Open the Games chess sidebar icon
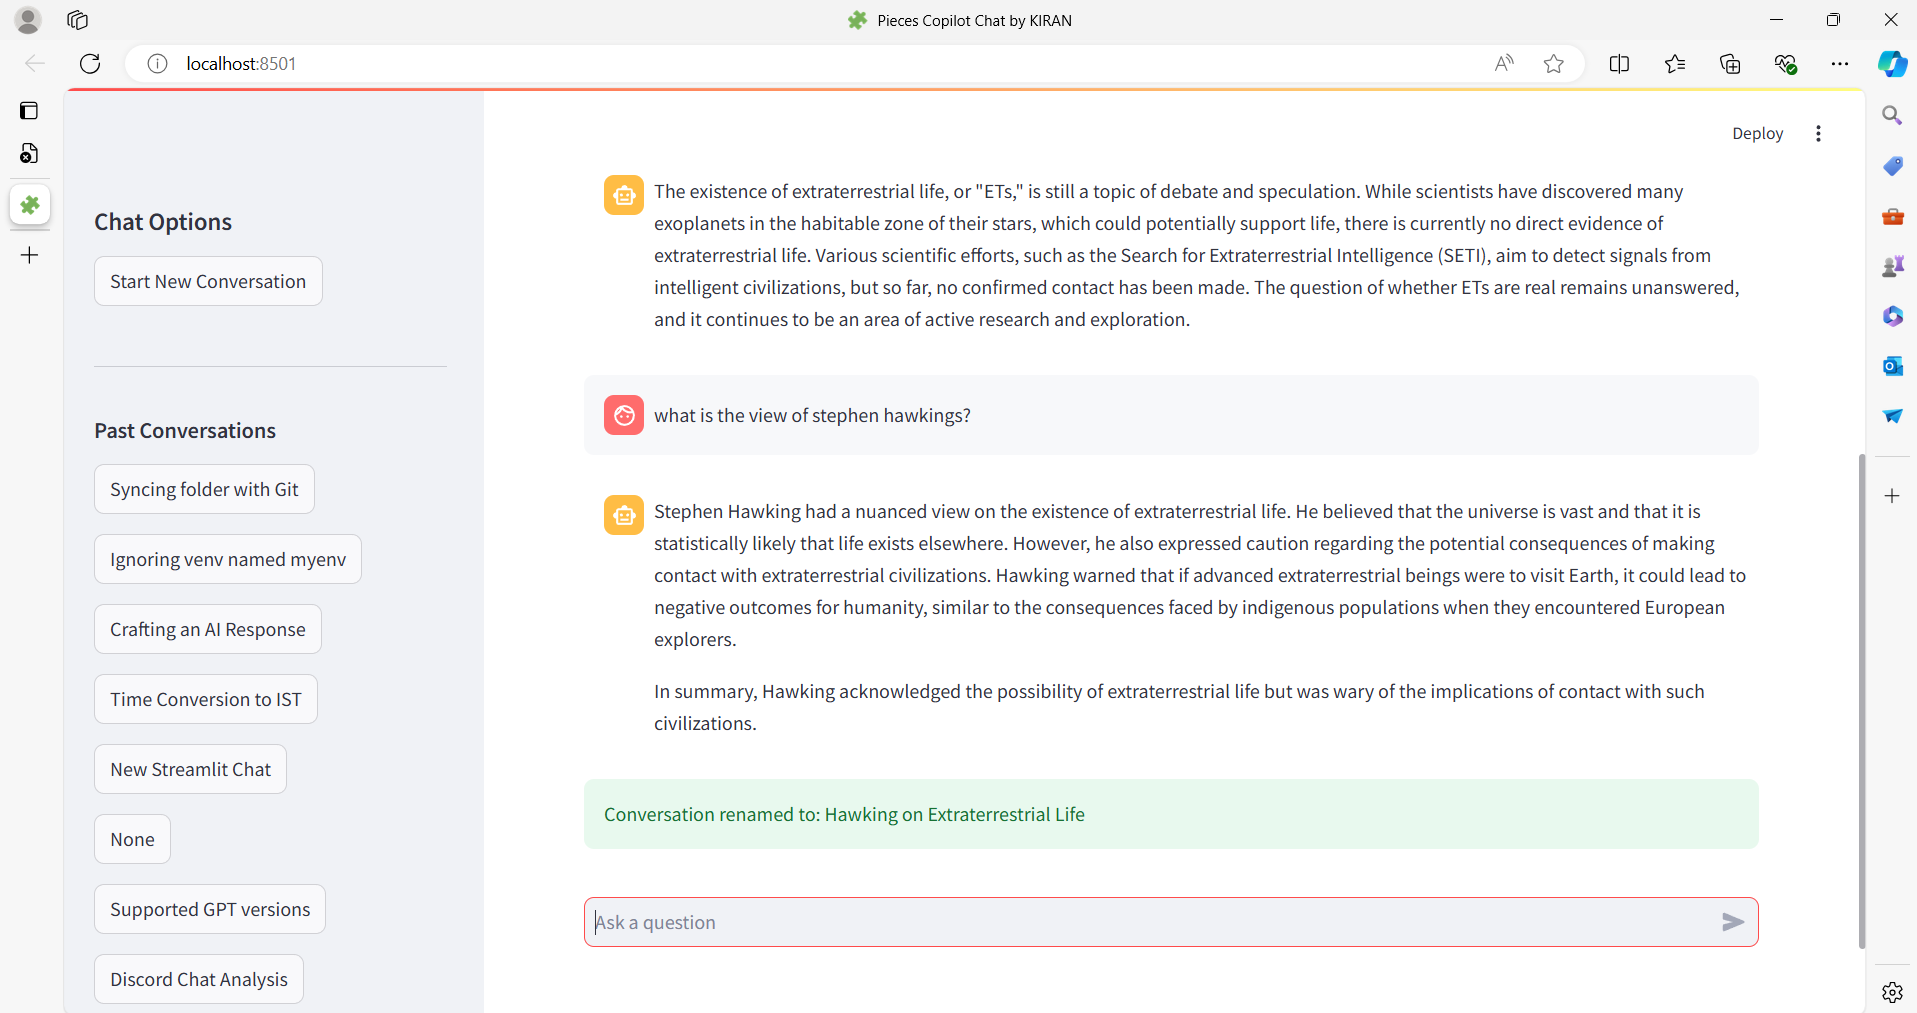1917x1013 pixels. point(1892,266)
